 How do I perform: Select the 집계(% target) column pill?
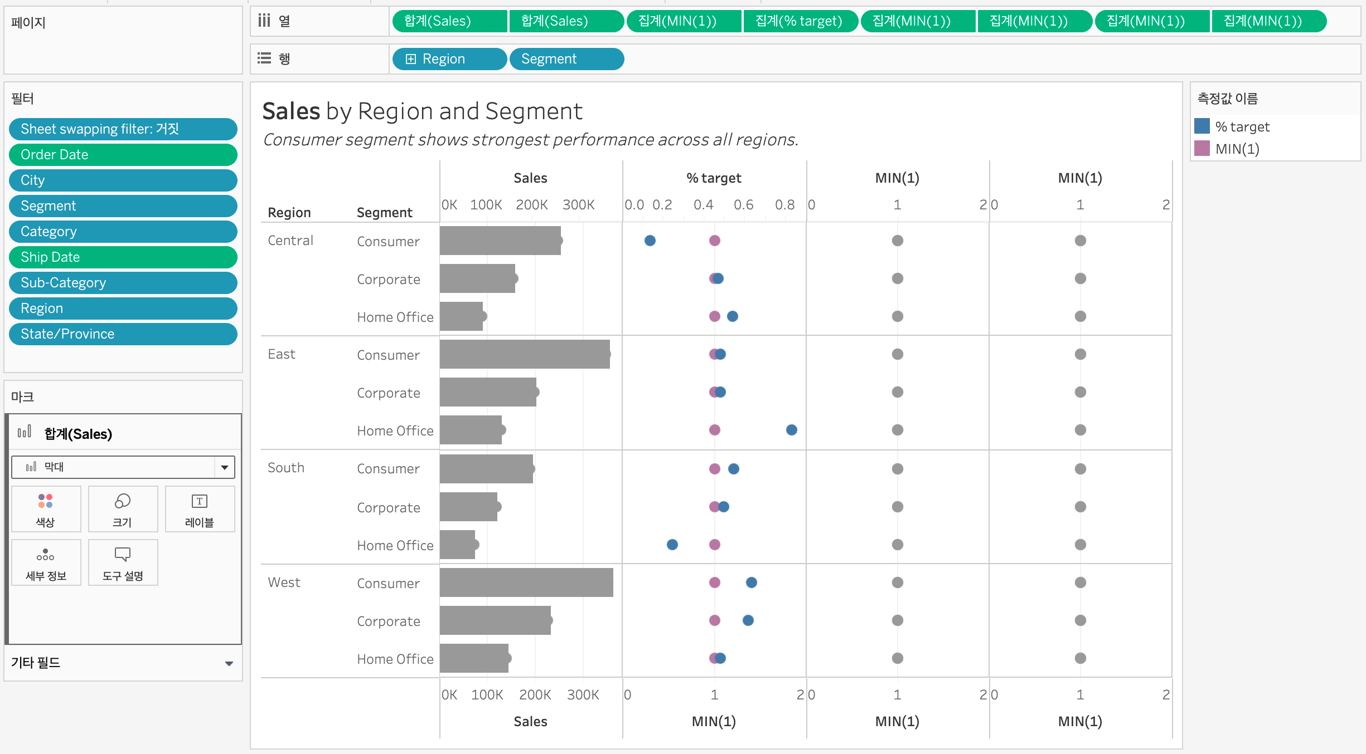800,21
